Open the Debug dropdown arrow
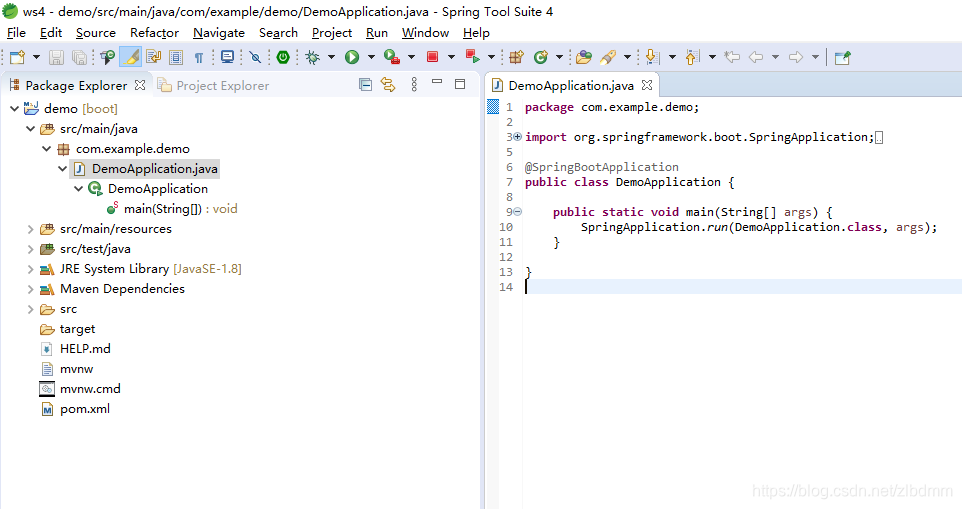This screenshot has height=509, width=962. [331, 57]
